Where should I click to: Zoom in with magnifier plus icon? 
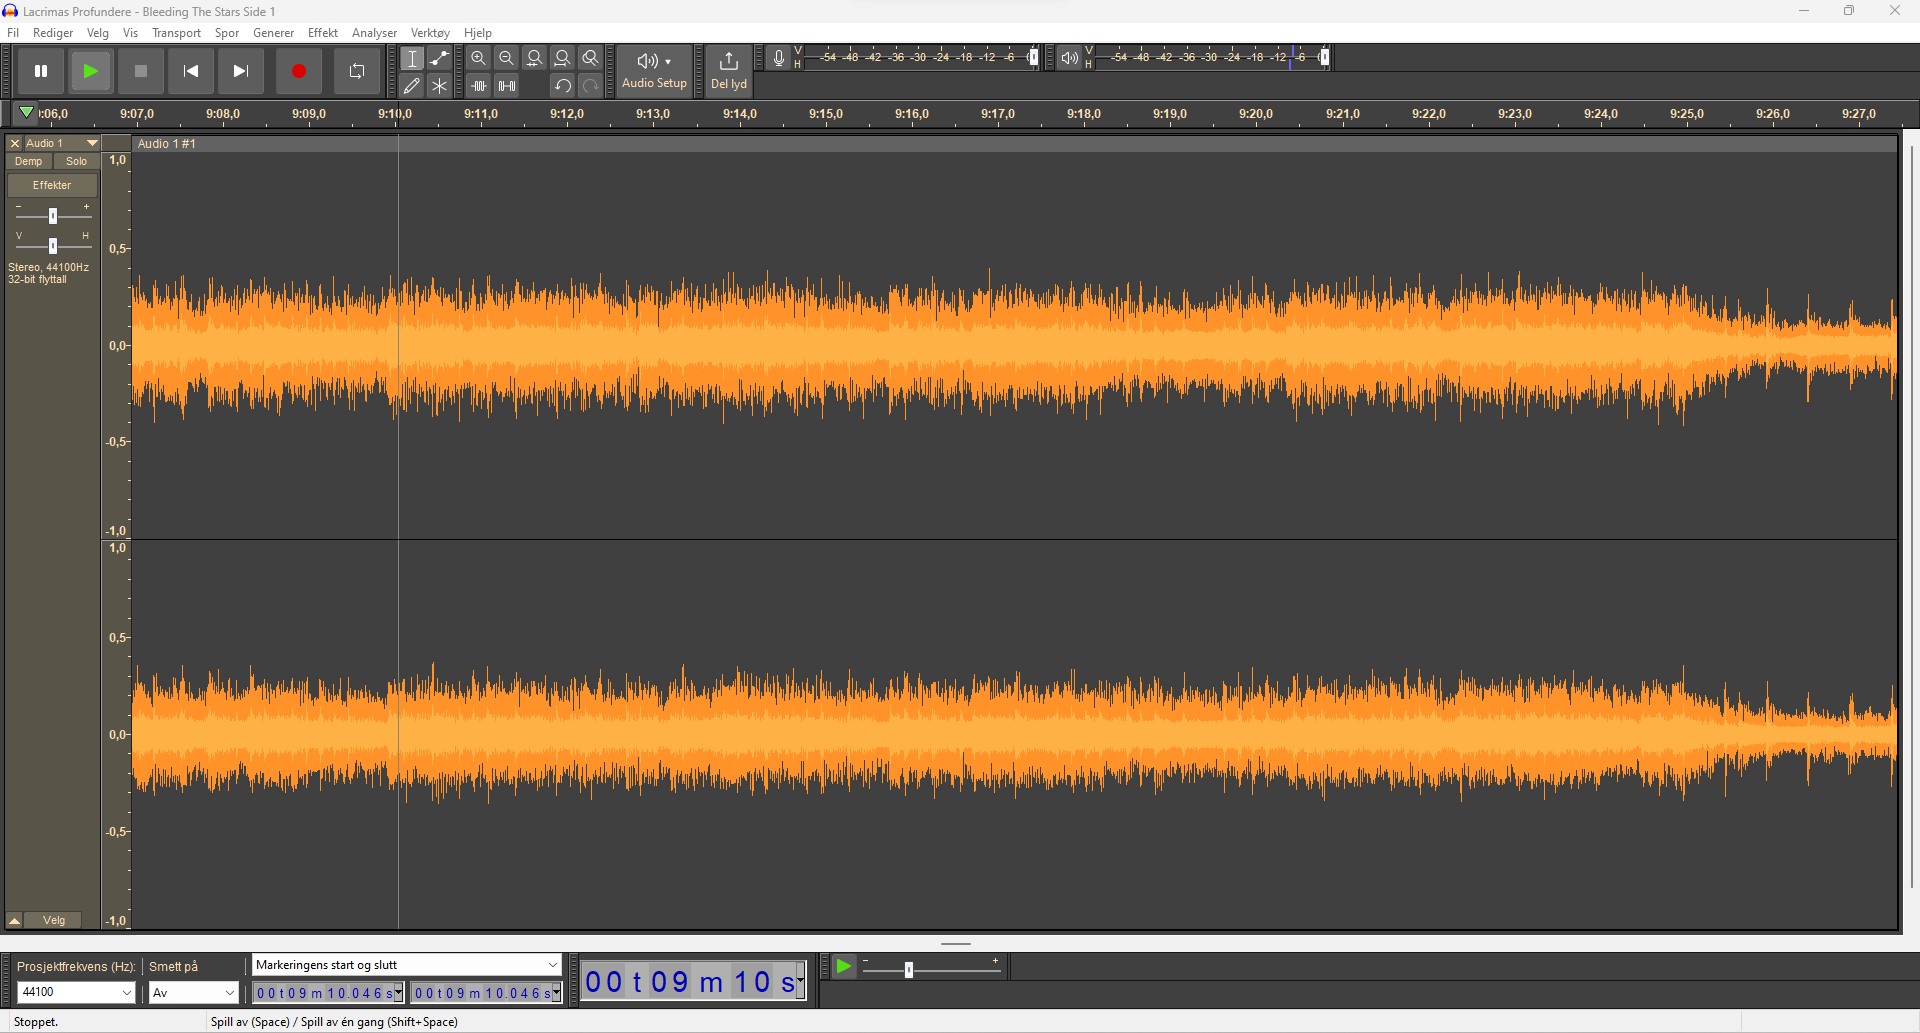point(479,58)
